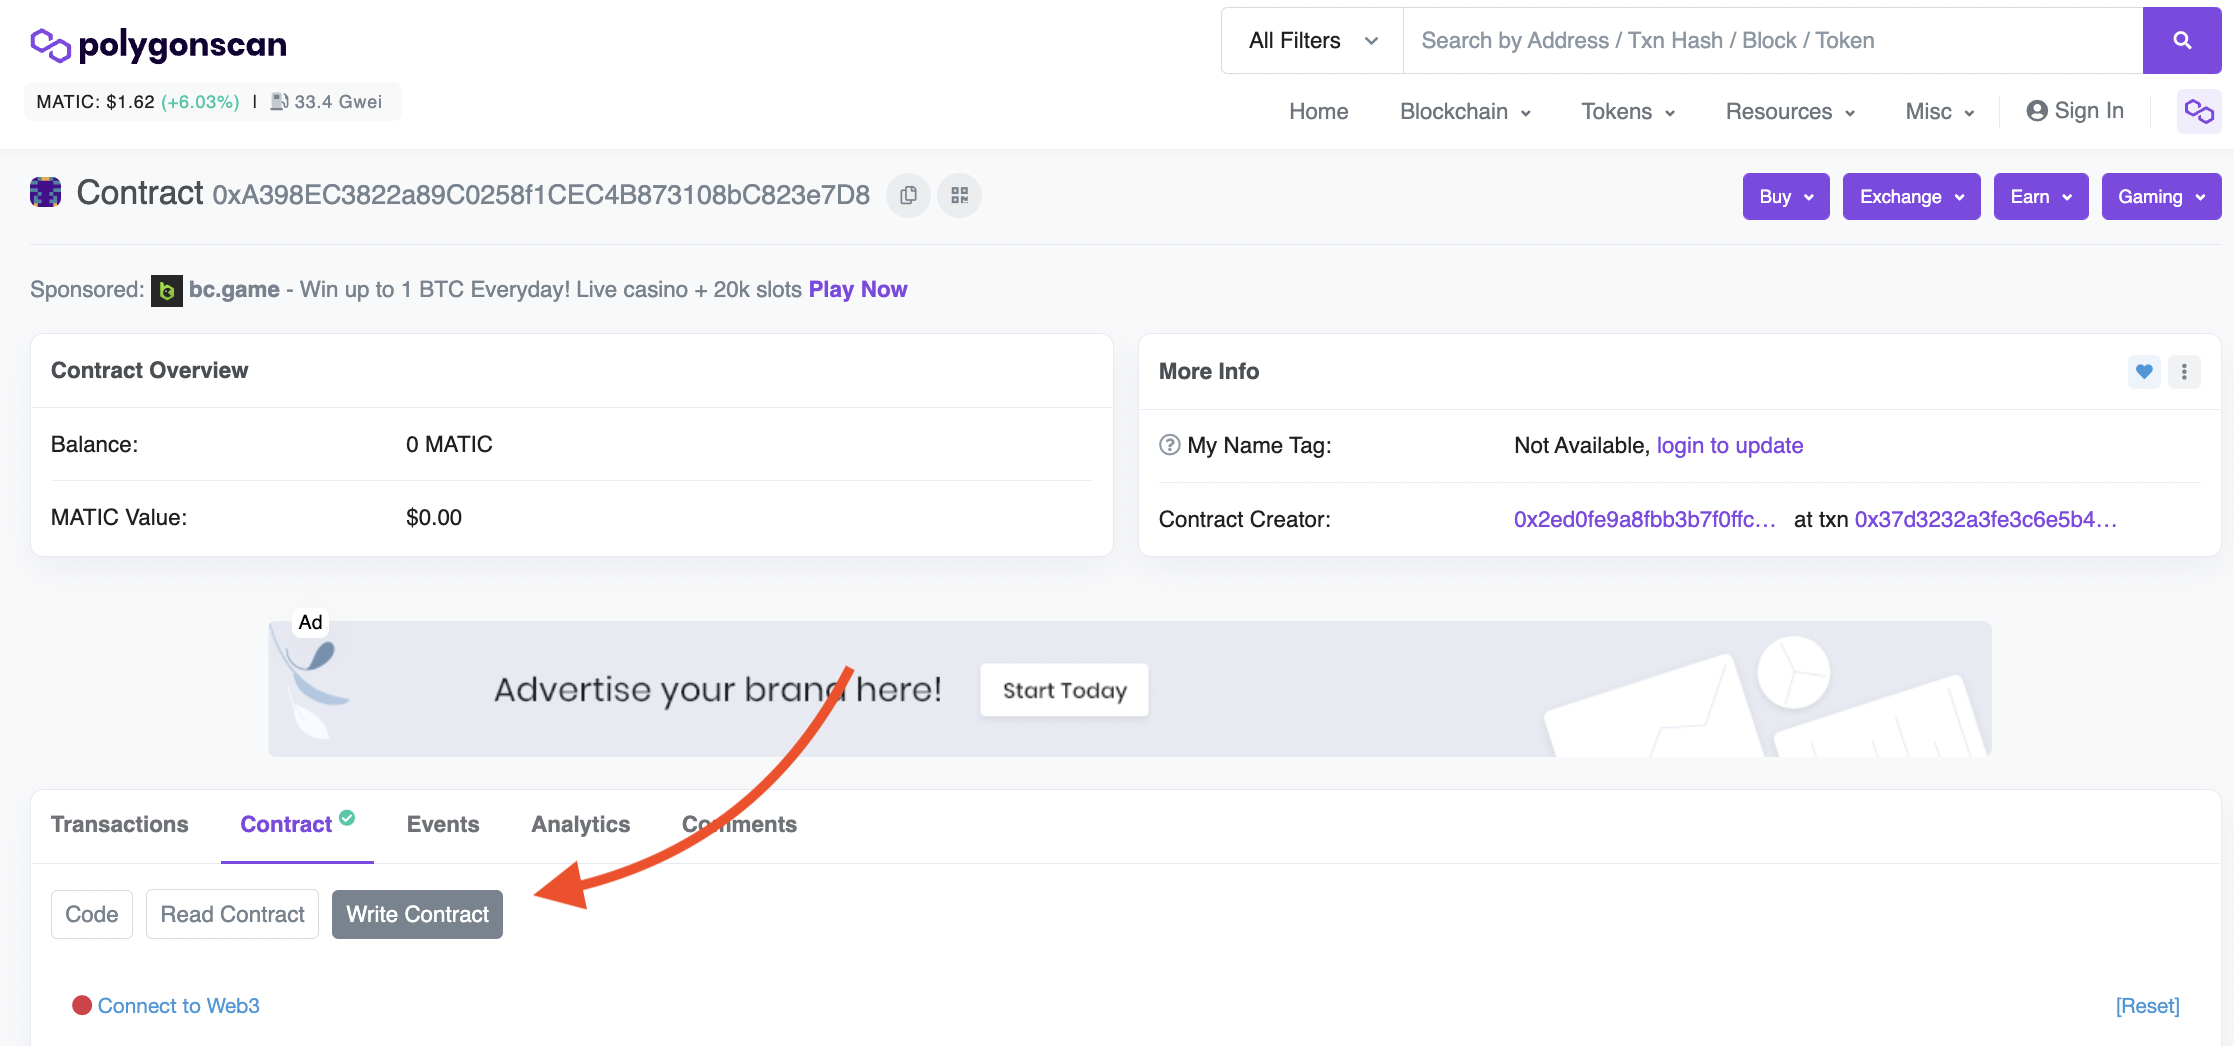Click the search by address input field
This screenshot has width=2234, height=1046.
(1772, 40)
